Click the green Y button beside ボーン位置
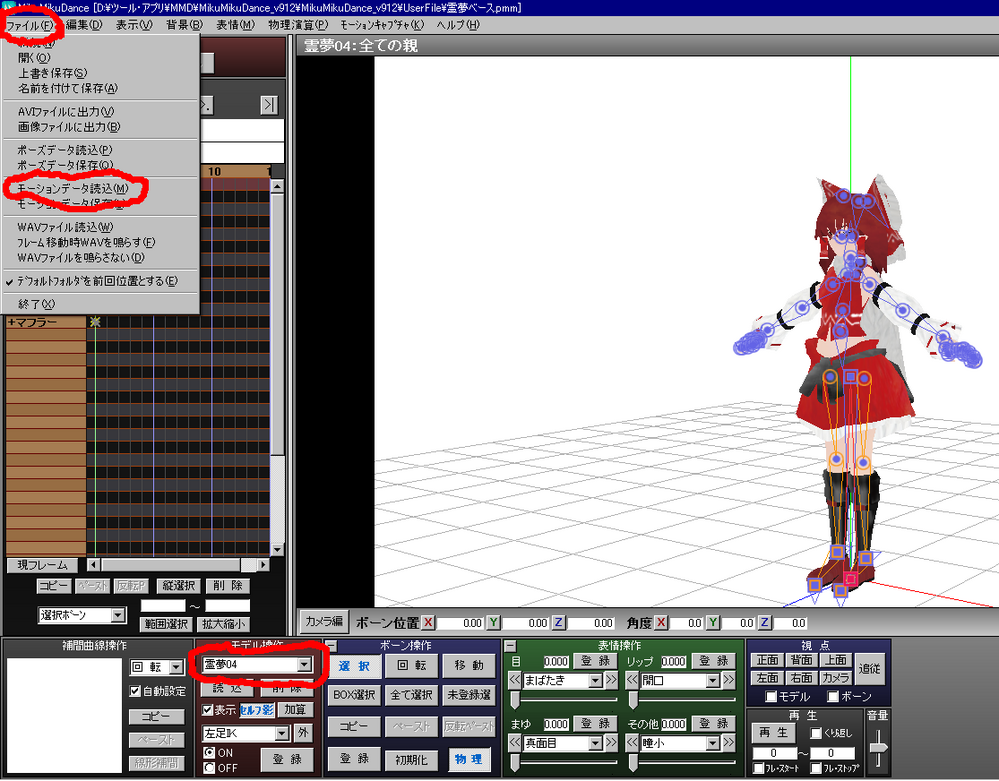The image size is (999, 781). click(x=493, y=622)
